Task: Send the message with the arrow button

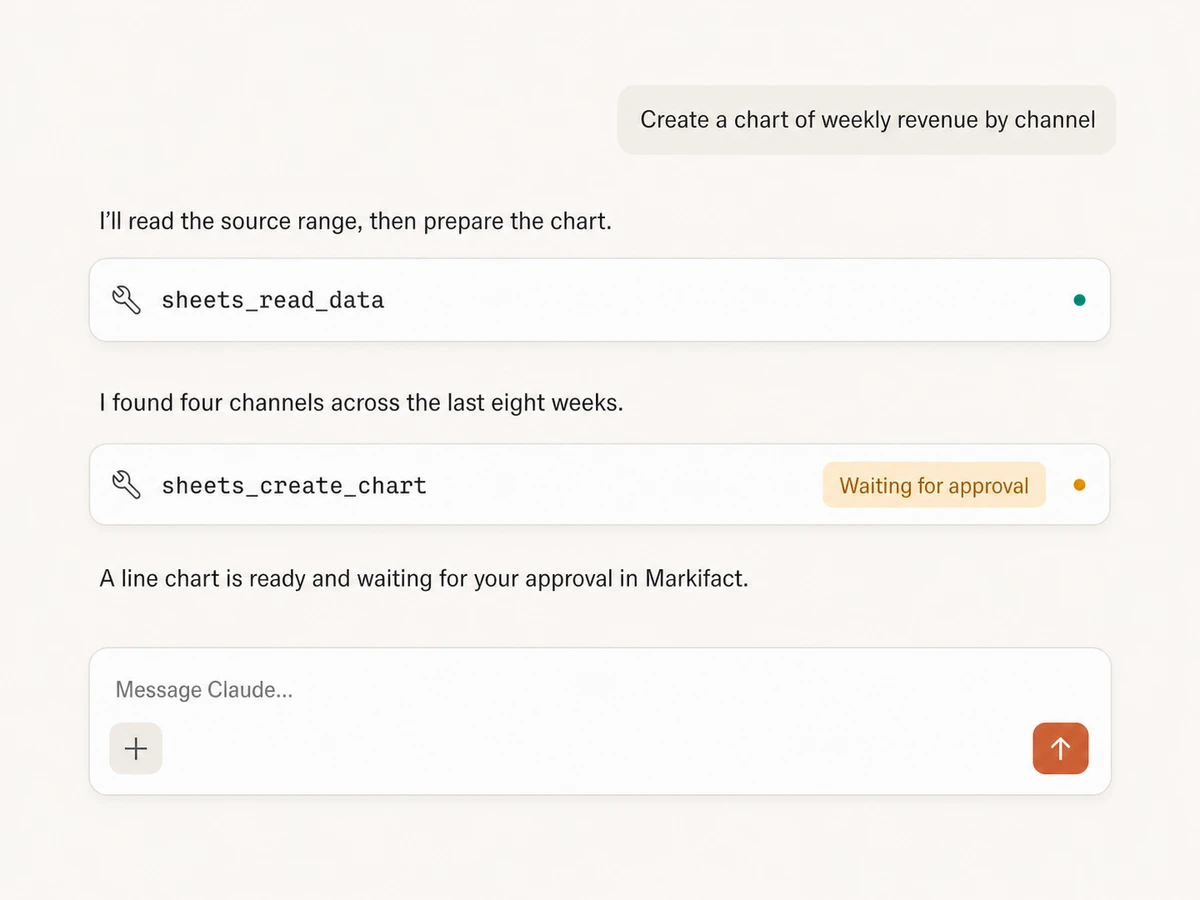Action: point(1060,748)
